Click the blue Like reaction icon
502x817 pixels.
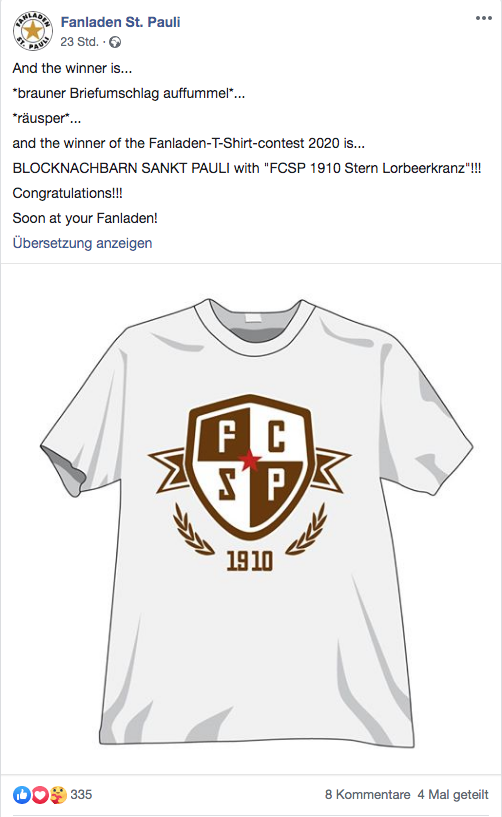point(22,795)
